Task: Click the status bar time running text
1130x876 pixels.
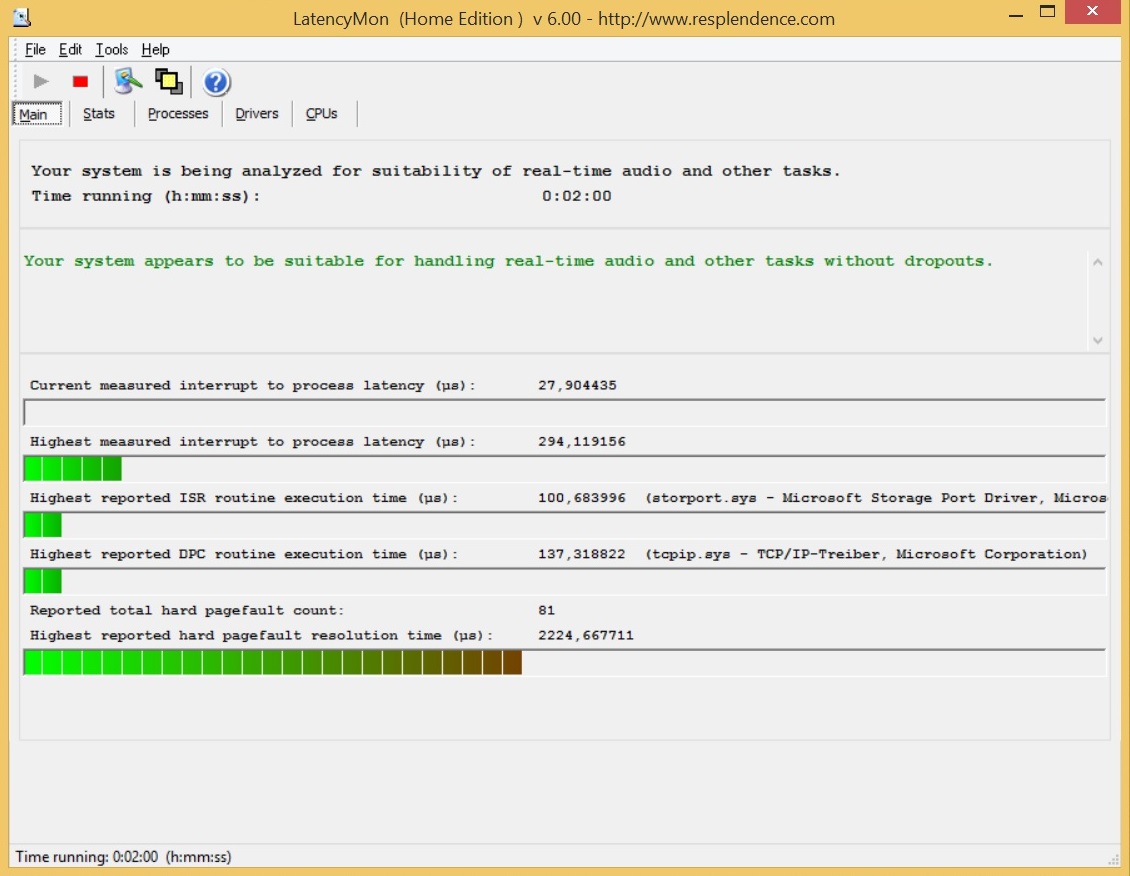Action: [123, 857]
